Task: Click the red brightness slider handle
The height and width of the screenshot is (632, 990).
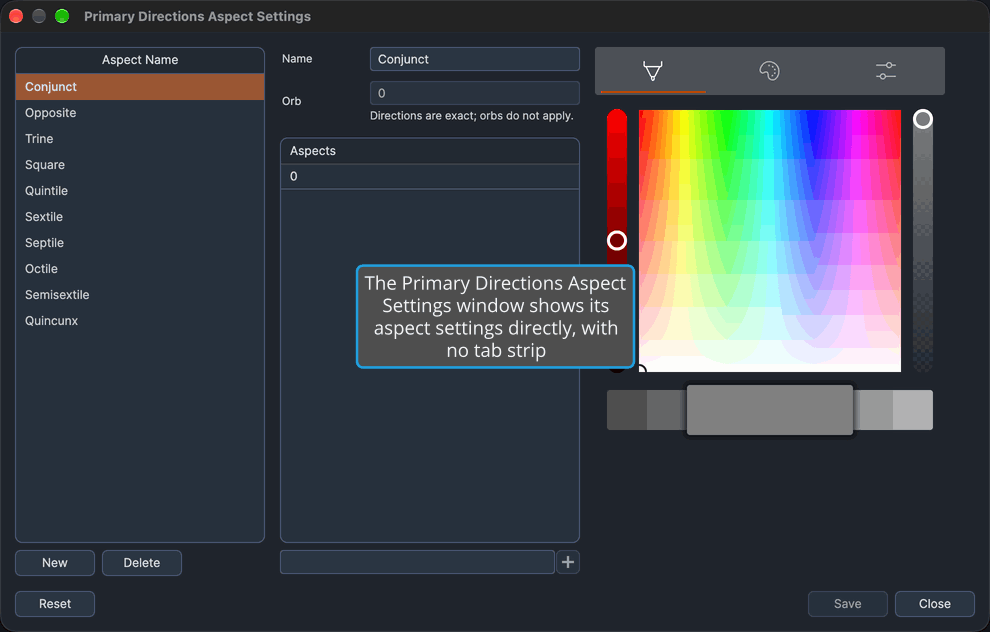Action: [x=617, y=241]
